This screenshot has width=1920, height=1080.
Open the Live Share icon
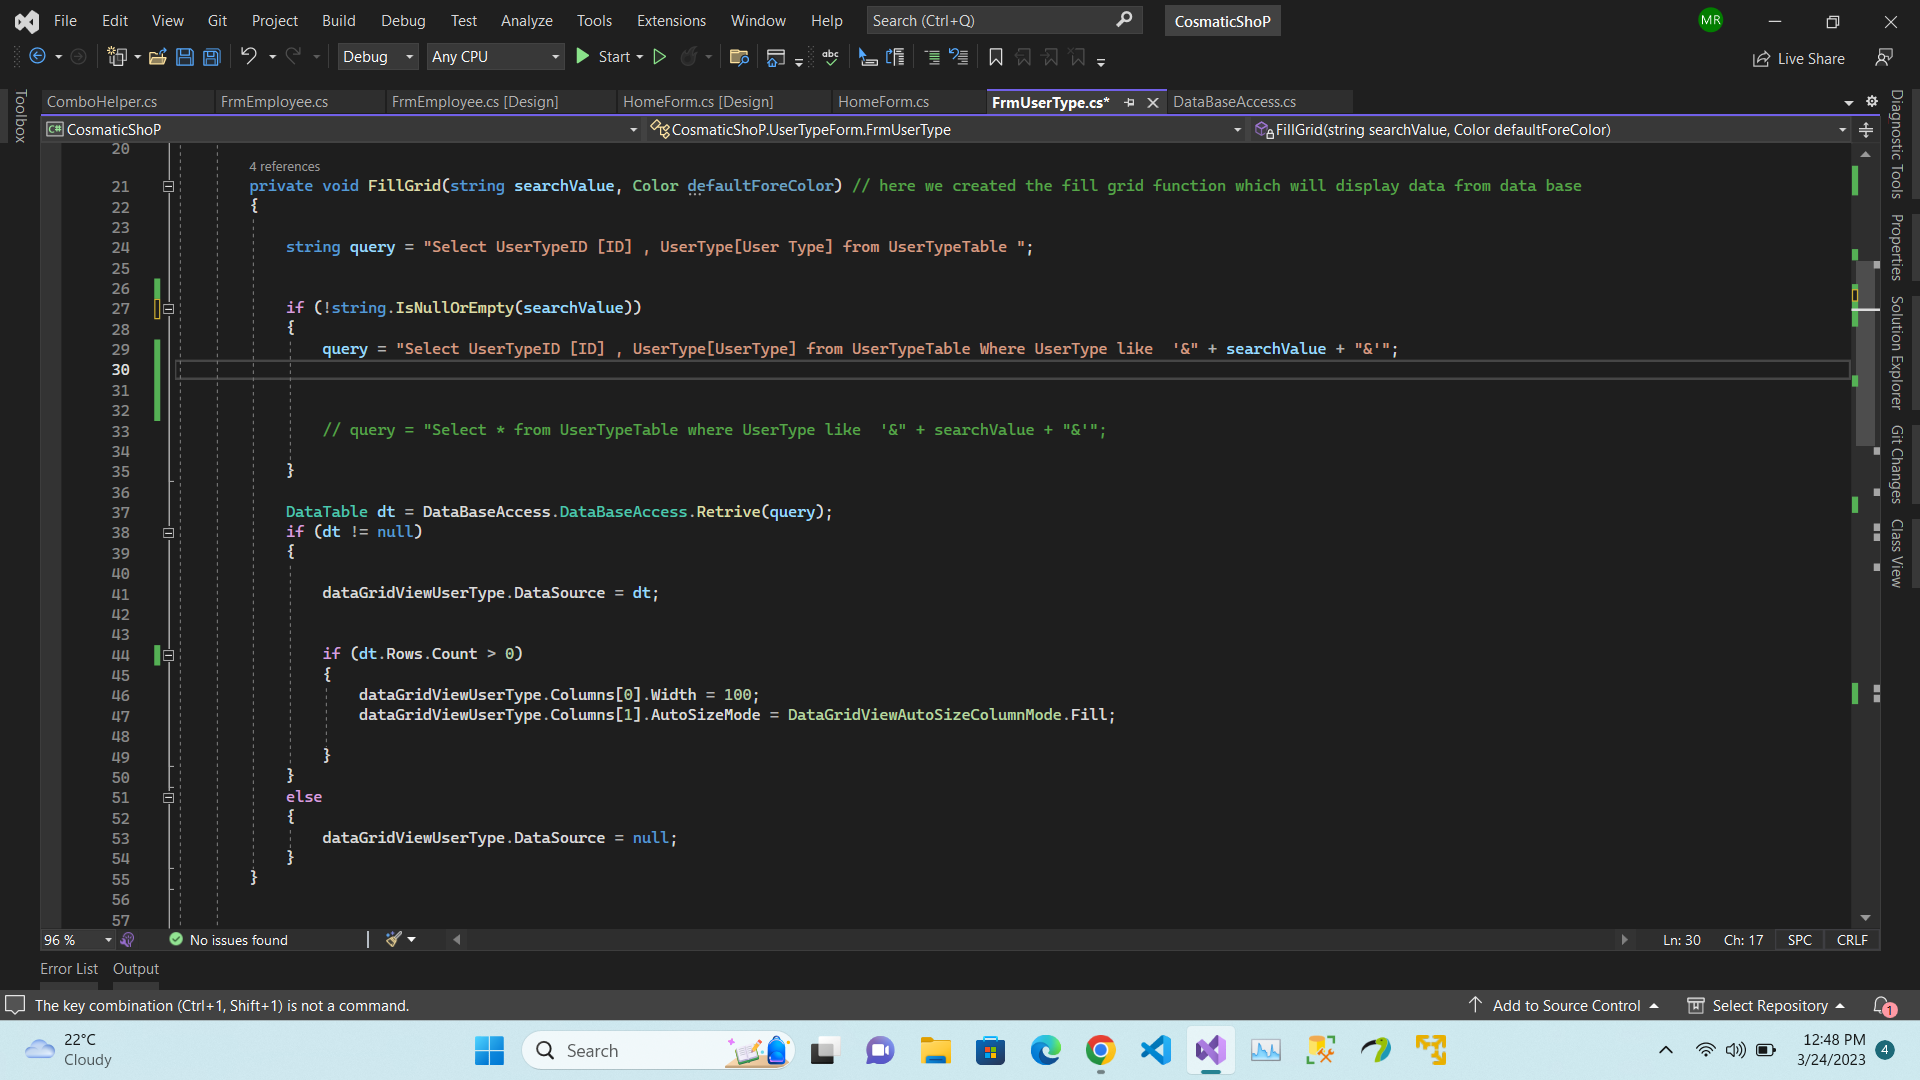(x=1762, y=59)
